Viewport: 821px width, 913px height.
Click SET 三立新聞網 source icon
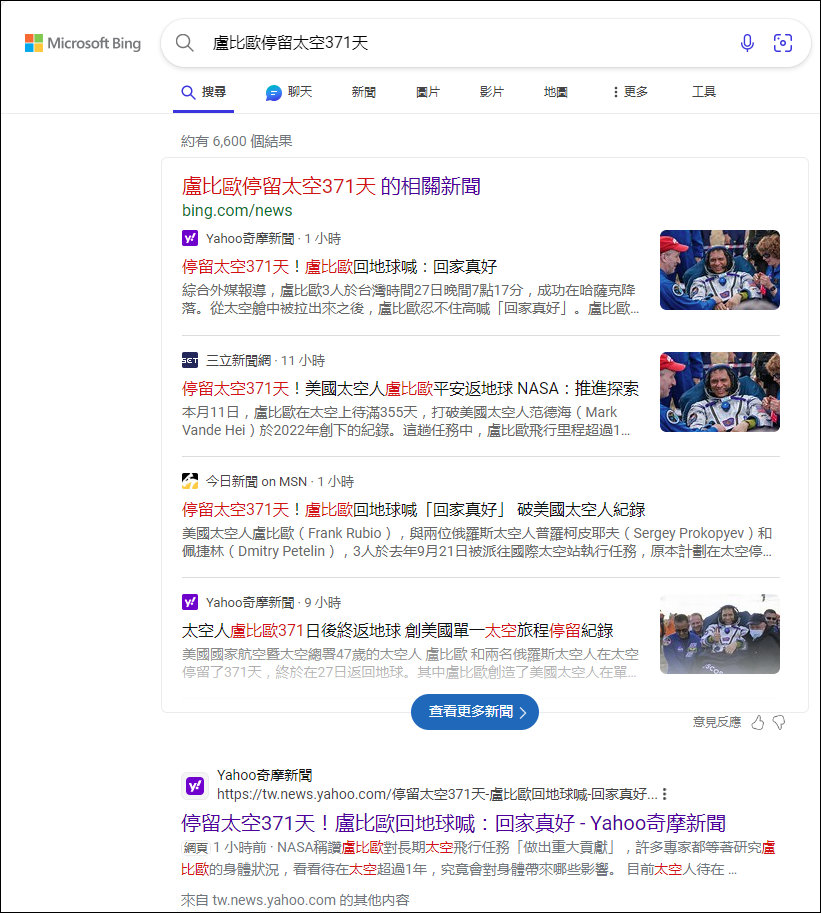(190, 360)
